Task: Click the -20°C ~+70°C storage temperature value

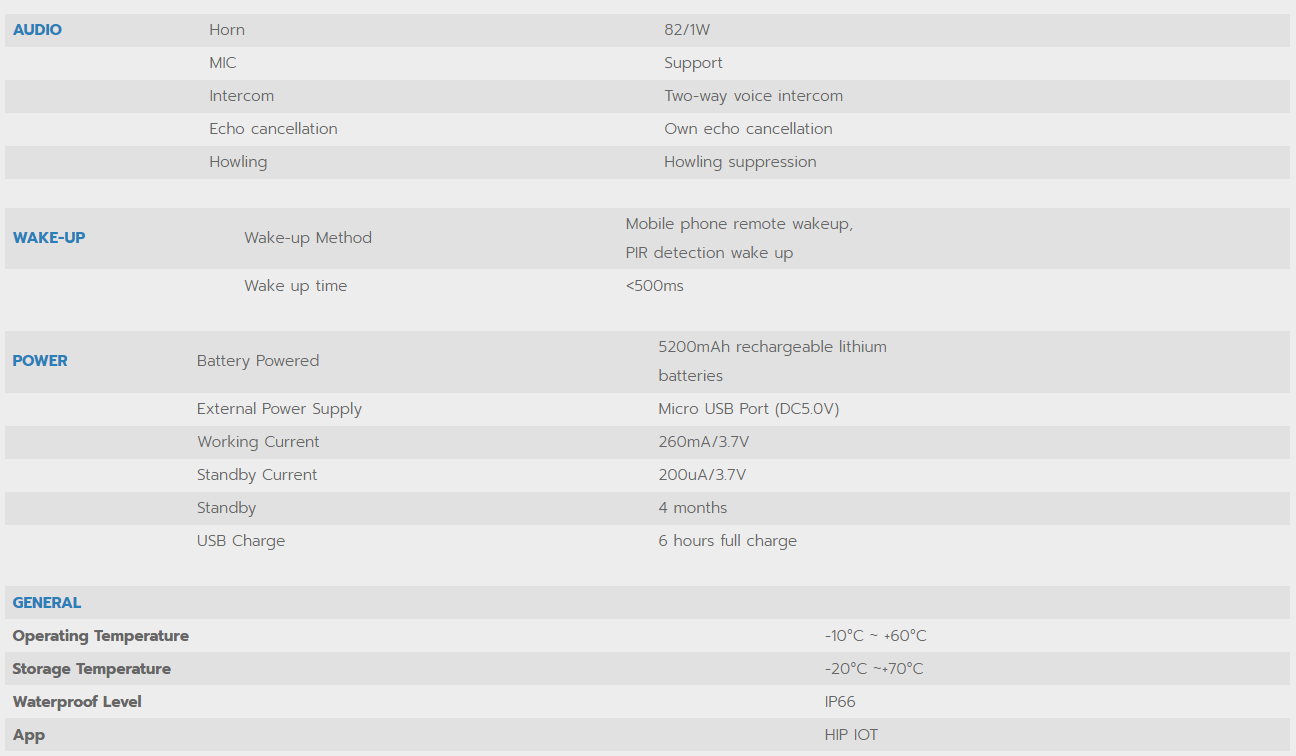Action: pyautogui.click(x=874, y=669)
